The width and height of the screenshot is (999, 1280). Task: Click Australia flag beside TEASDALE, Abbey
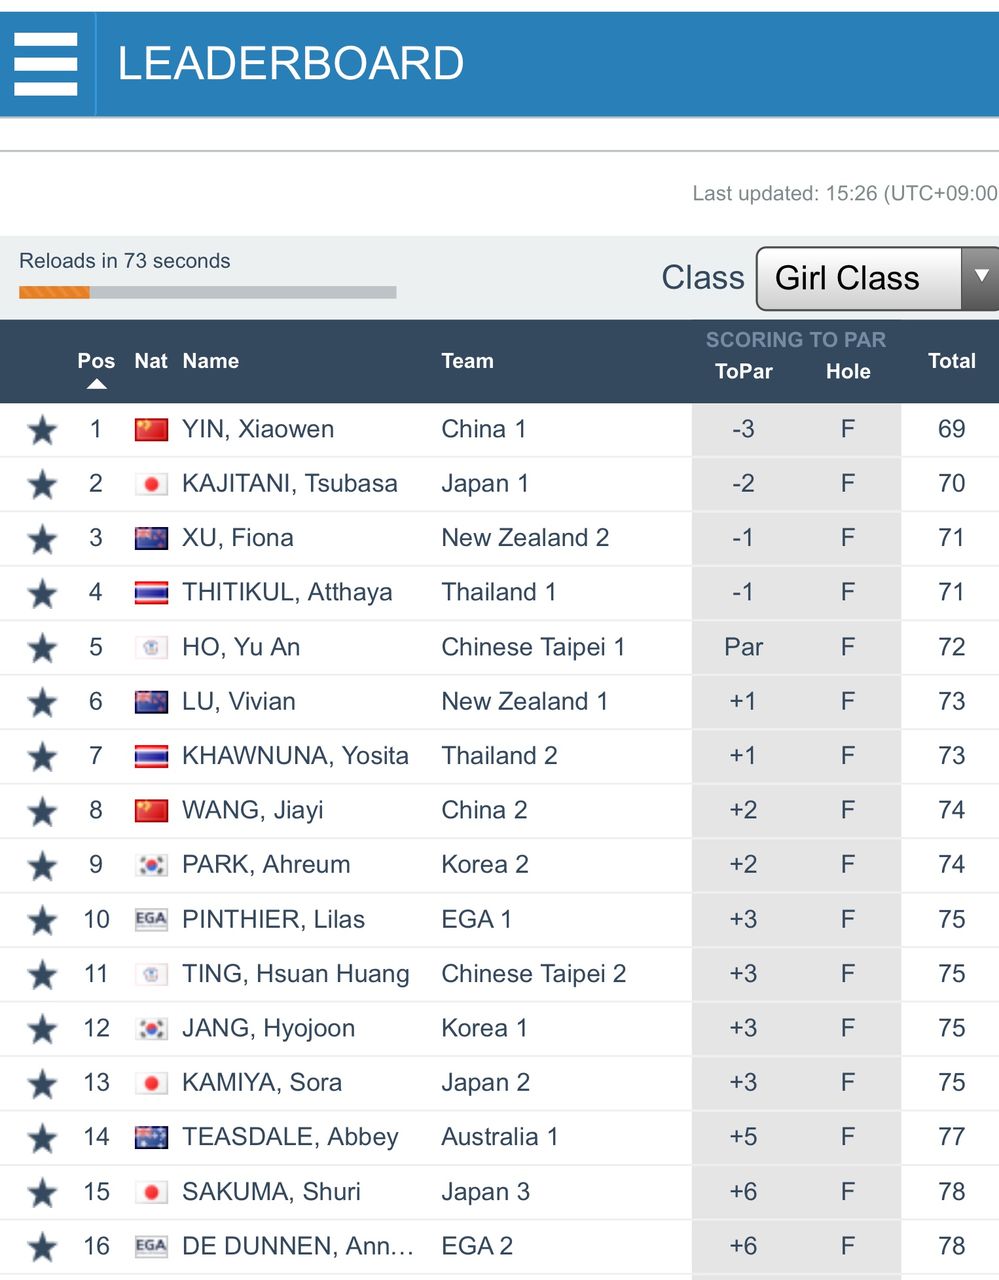(x=151, y=1137)
